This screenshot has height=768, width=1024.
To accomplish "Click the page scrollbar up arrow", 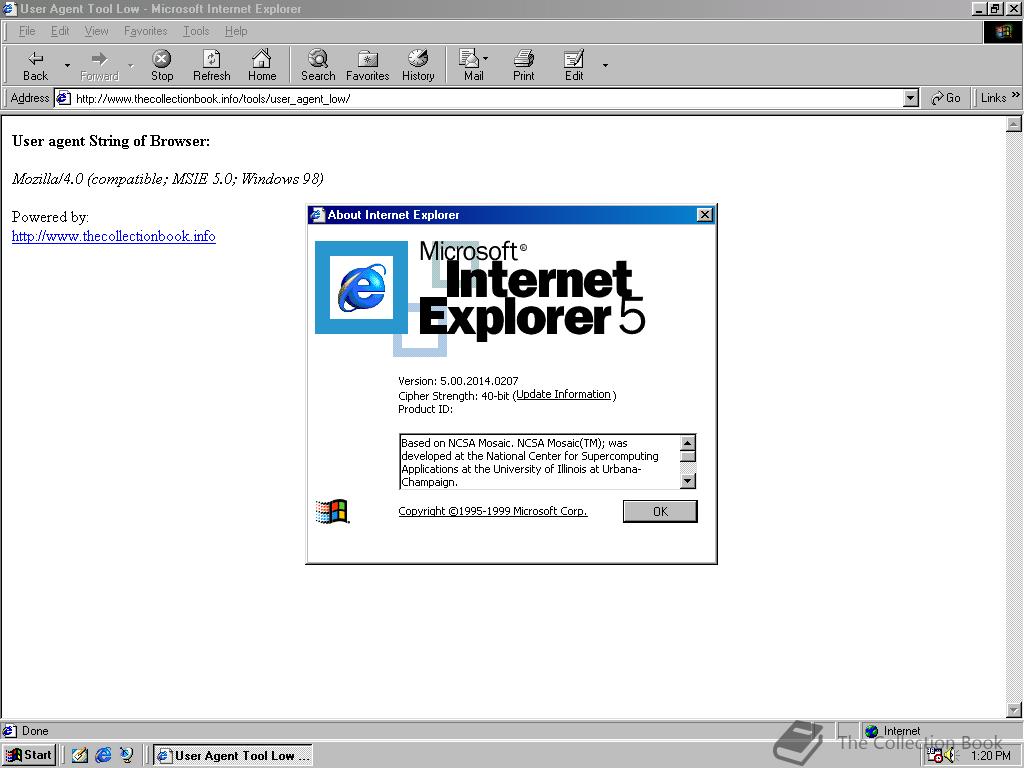I will 1014,124.
